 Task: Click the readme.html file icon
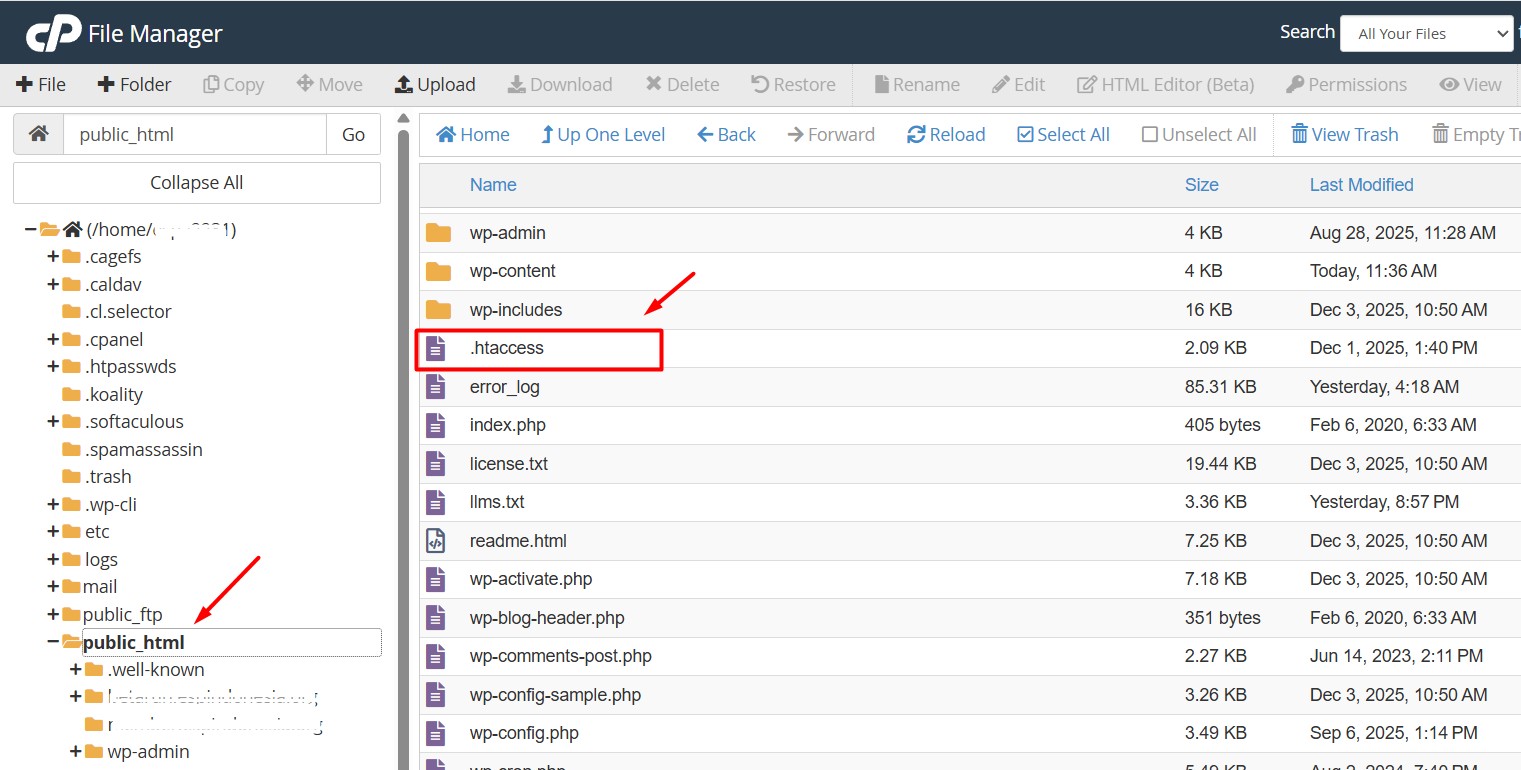[x=436, y=541]
